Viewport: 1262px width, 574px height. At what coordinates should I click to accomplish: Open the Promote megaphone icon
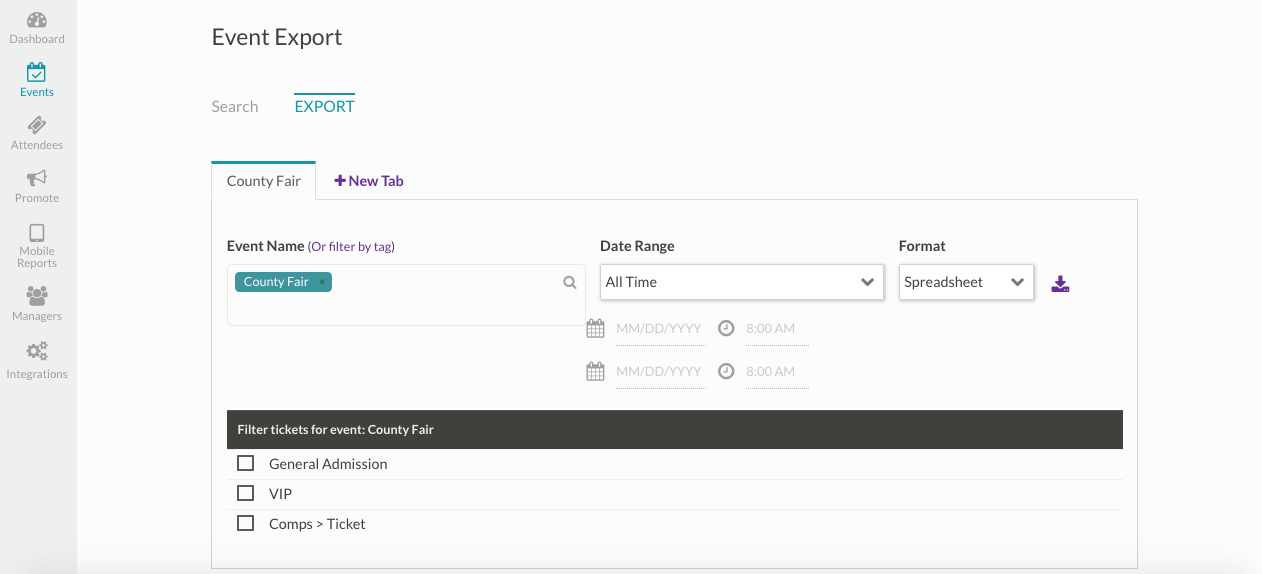click(37, 179)
